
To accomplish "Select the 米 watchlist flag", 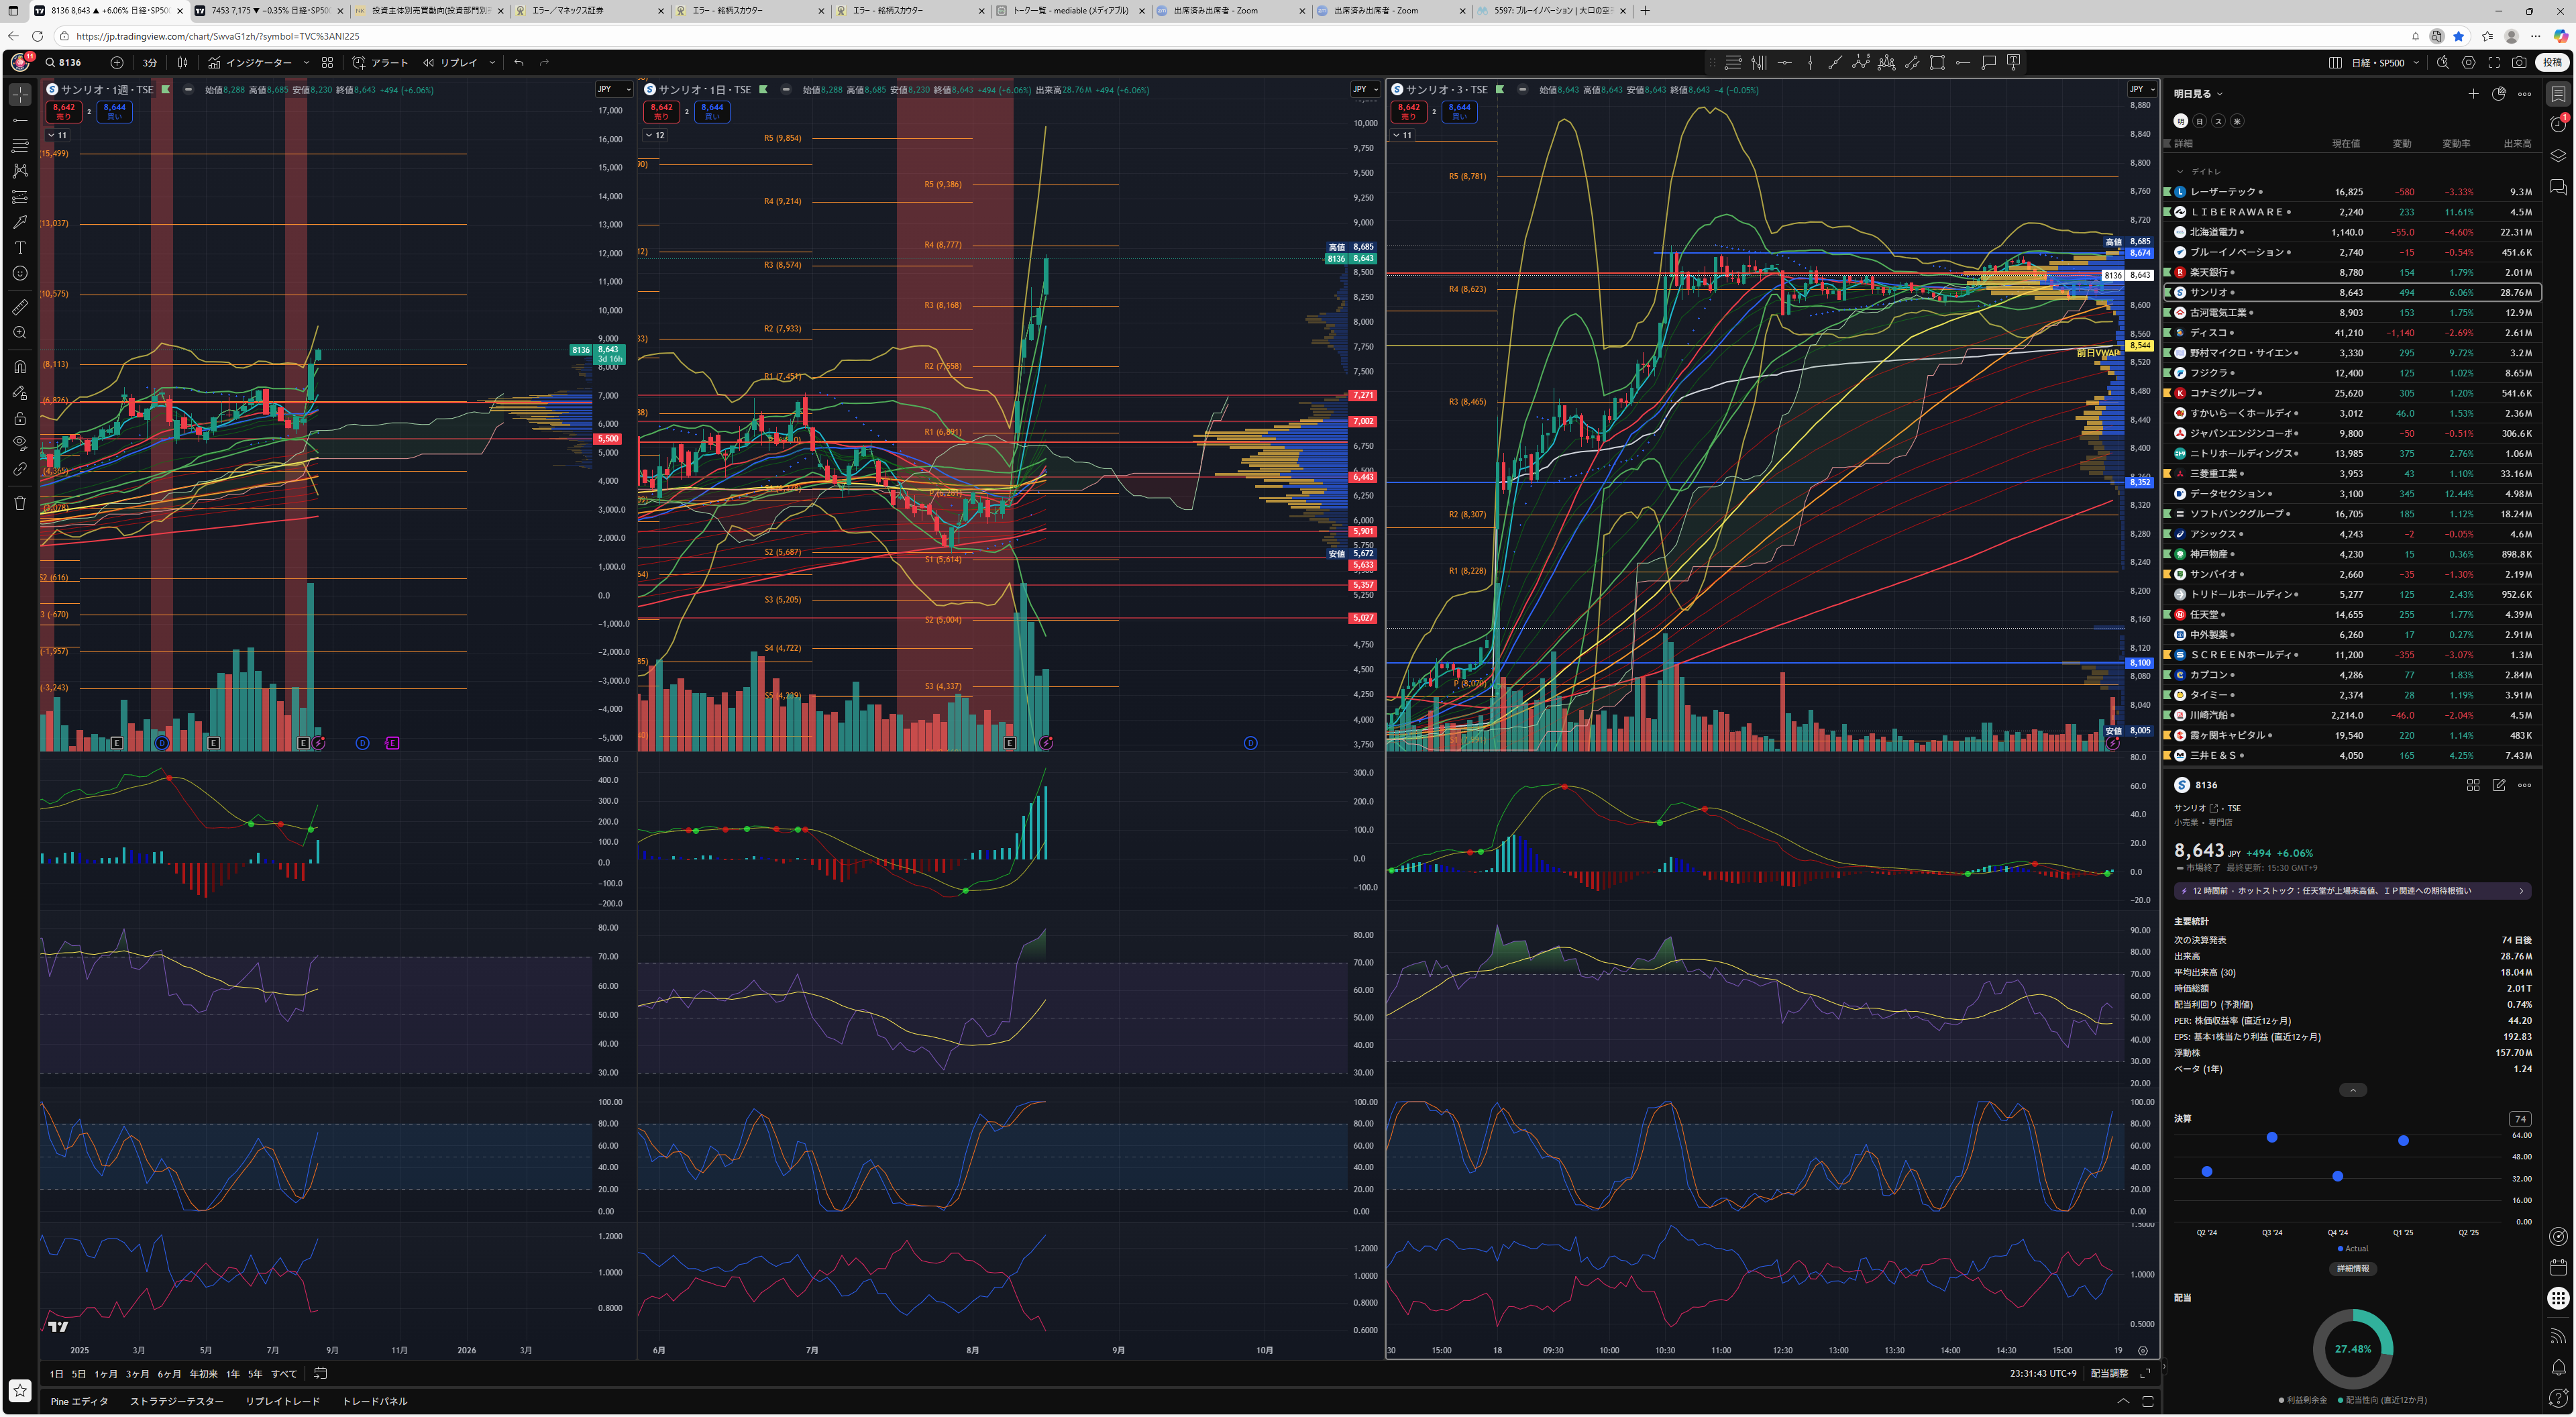I will [2237, 121].
